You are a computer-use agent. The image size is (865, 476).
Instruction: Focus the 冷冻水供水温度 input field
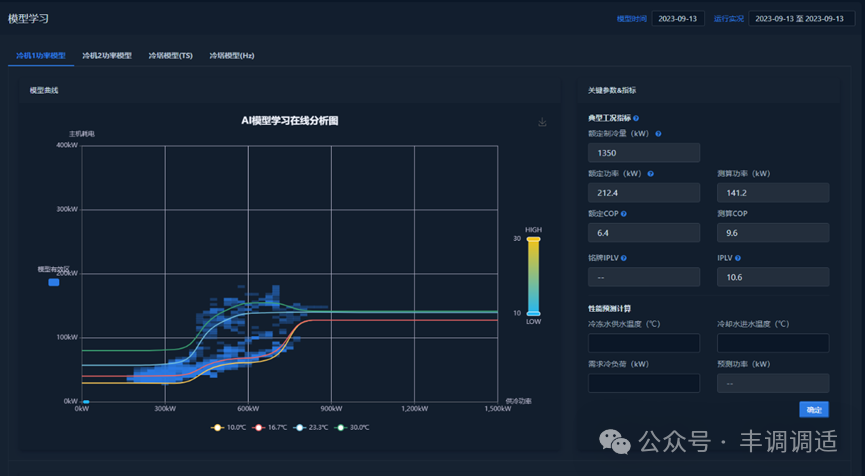(x=644, y=343)
